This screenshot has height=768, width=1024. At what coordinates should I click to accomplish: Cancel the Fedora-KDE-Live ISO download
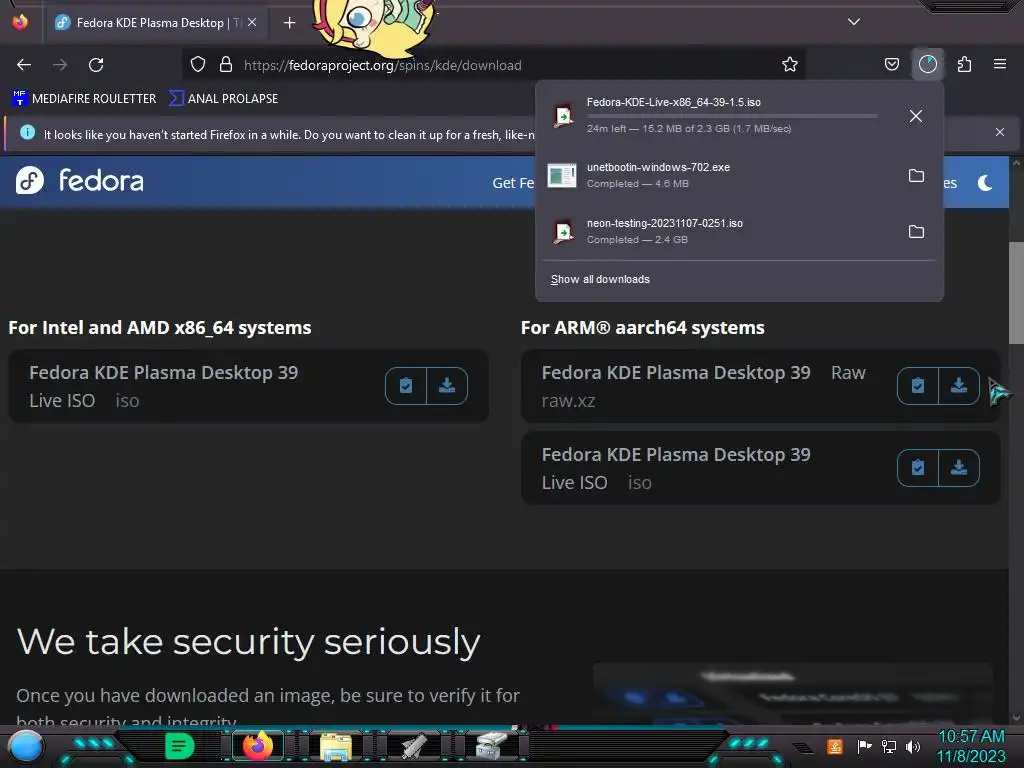click(916, 116)
